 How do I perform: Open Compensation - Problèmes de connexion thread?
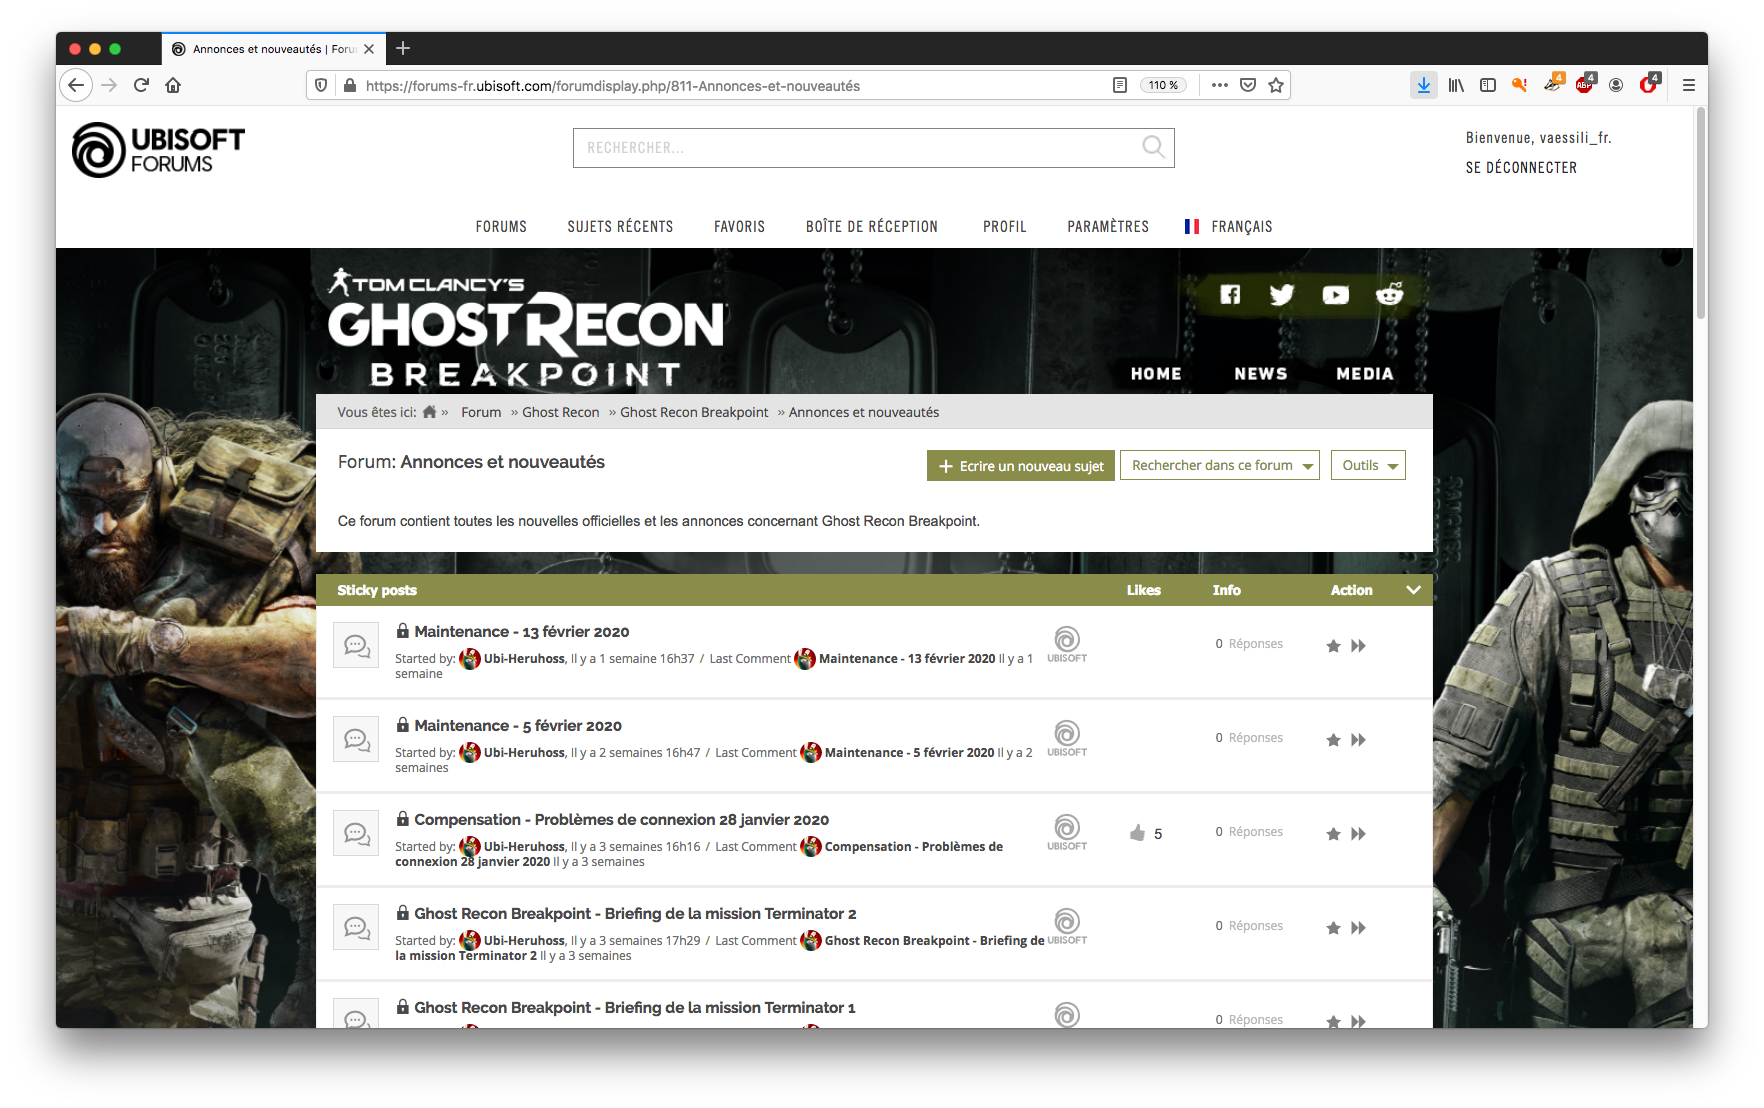point(622,820)
